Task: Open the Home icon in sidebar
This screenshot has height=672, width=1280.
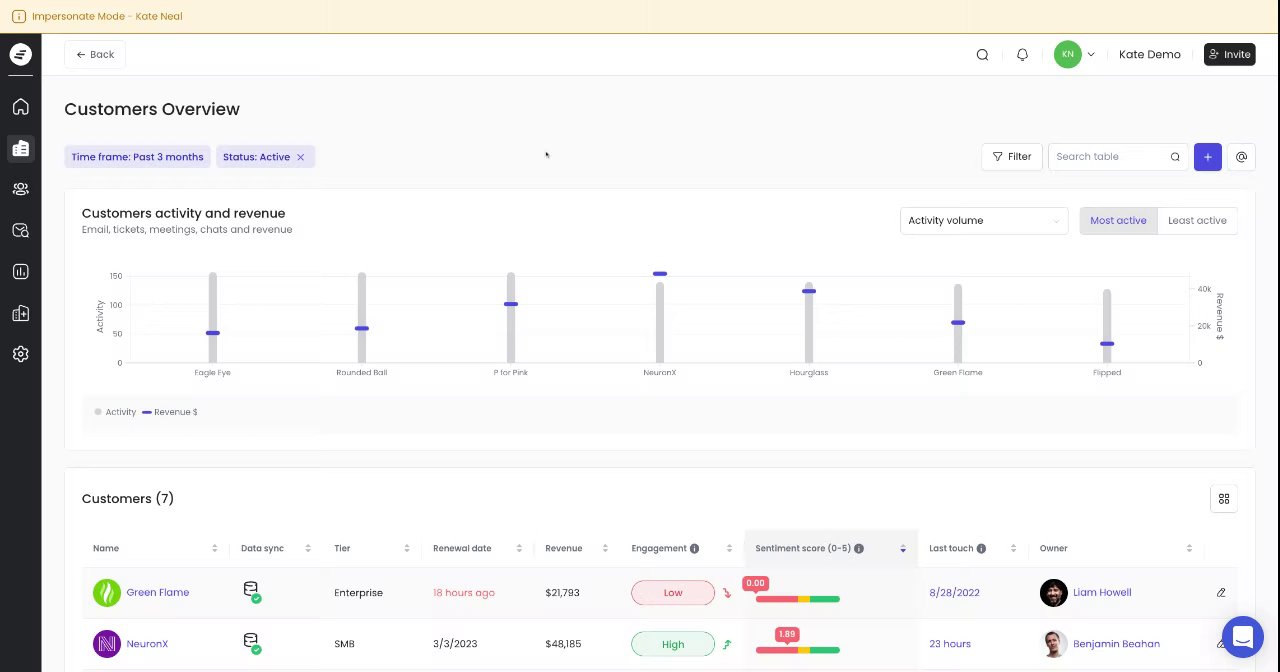Action: [20, 107]
